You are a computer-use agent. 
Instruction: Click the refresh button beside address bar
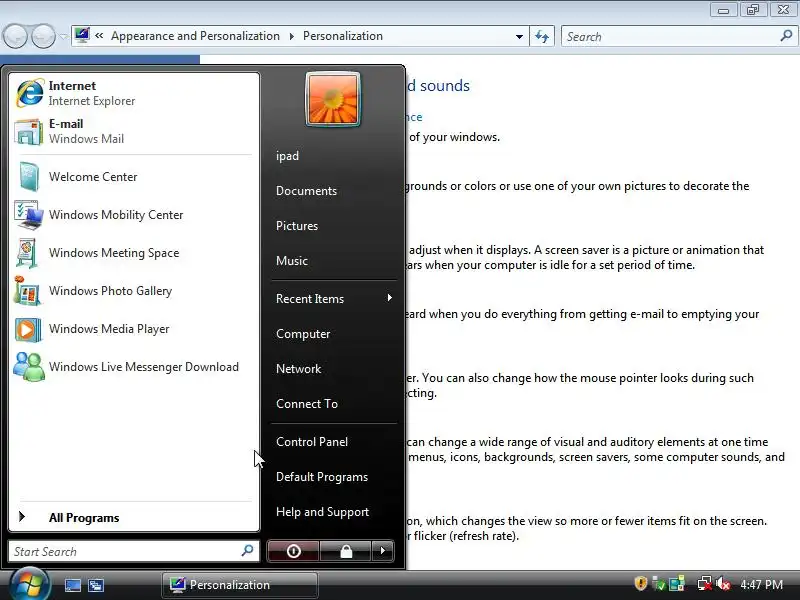542,36
